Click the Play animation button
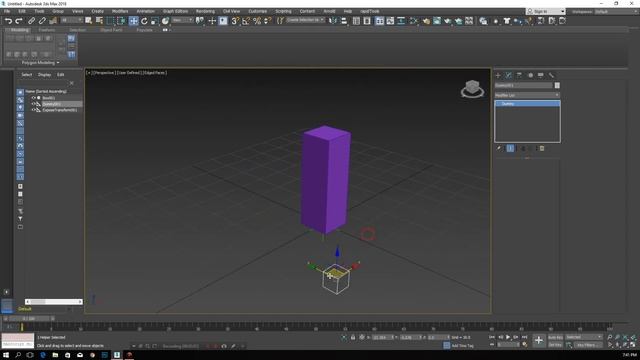640x360 pixels. pyautogui.click(x=508, y=337)
